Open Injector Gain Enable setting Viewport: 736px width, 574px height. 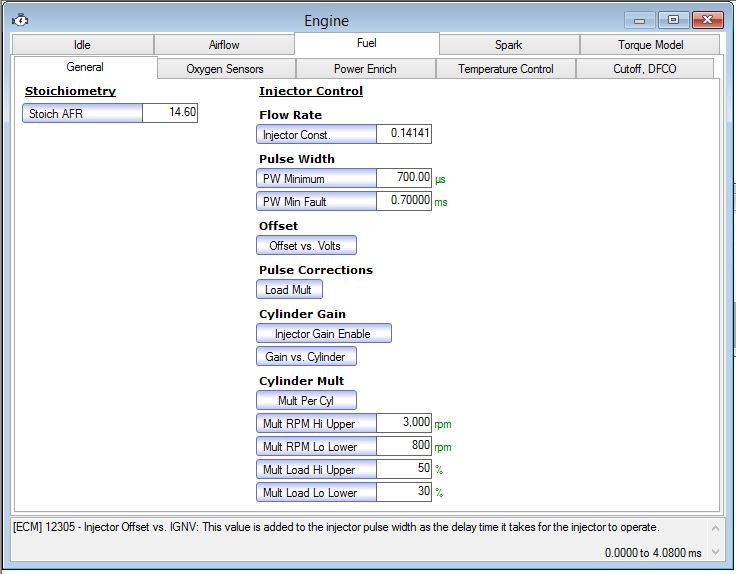click(x=323, y=333)
